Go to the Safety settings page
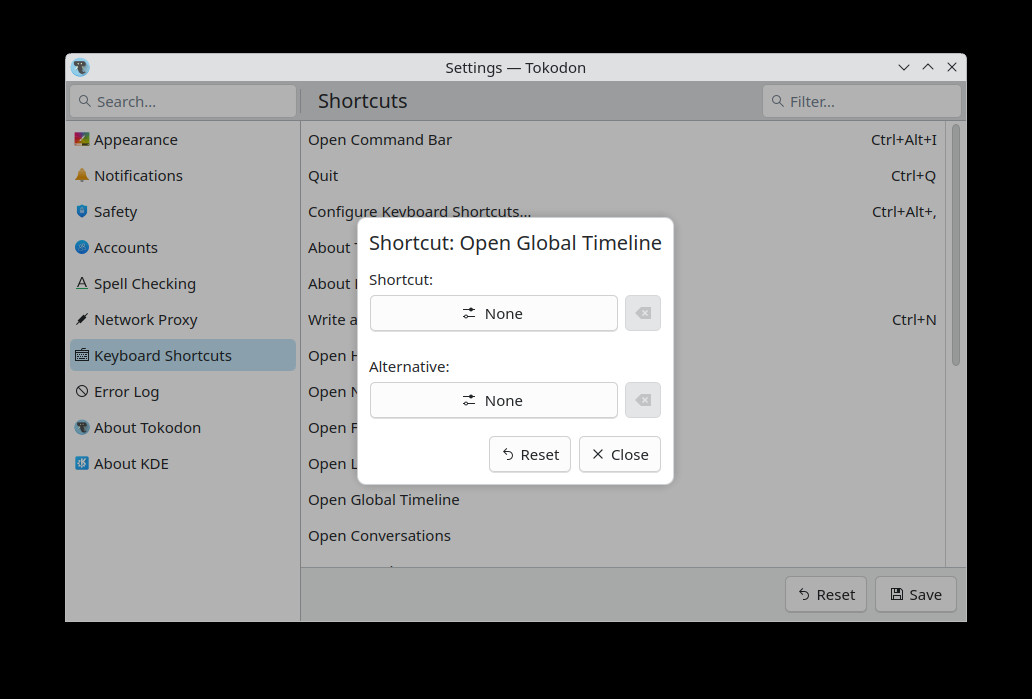 [183, 211]
